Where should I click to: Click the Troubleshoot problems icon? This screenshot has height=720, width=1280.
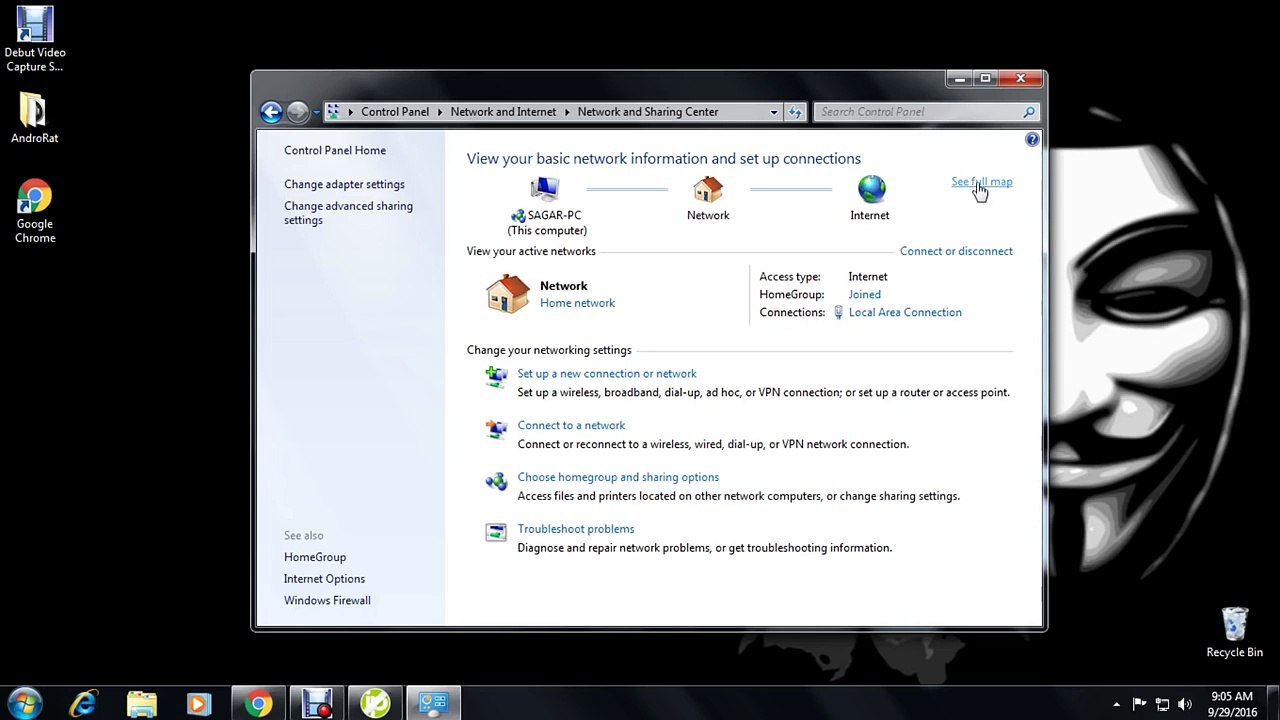(x=496, y=532)
